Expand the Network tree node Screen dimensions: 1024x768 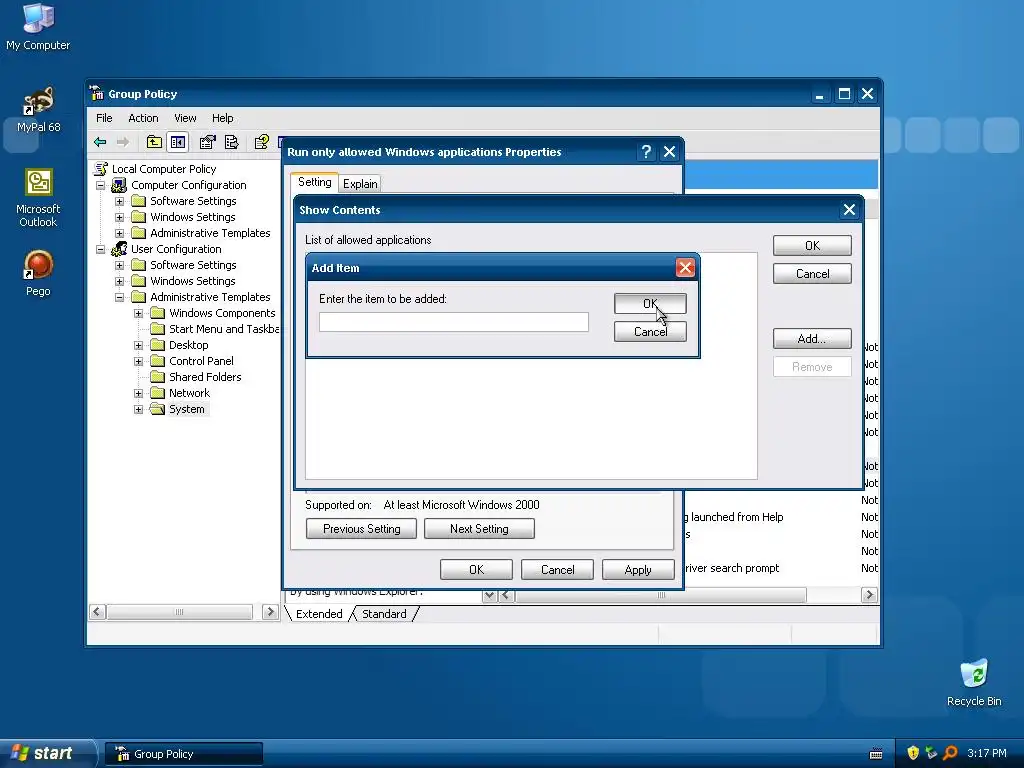(x=138, y=393)
